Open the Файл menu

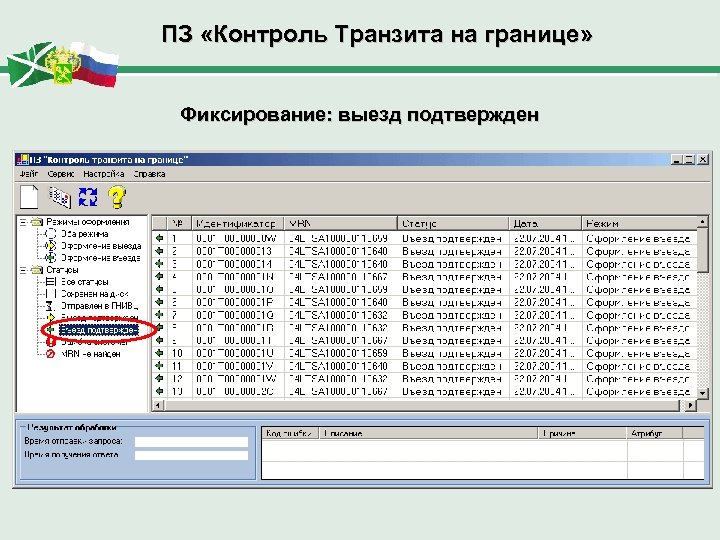coord(28,174)
